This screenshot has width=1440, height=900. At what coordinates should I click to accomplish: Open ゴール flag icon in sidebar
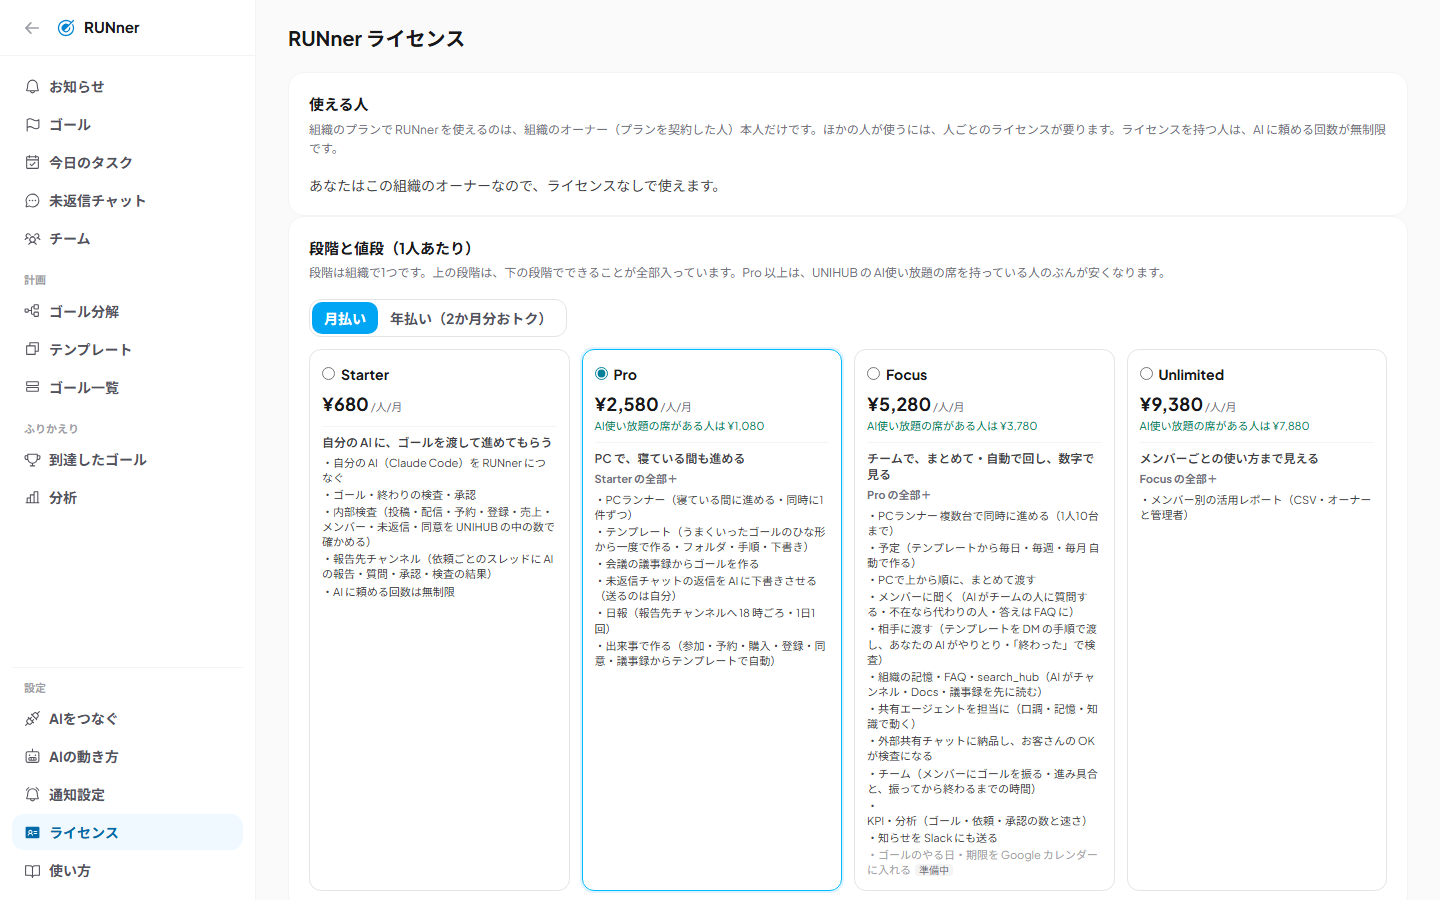point(32,125)
